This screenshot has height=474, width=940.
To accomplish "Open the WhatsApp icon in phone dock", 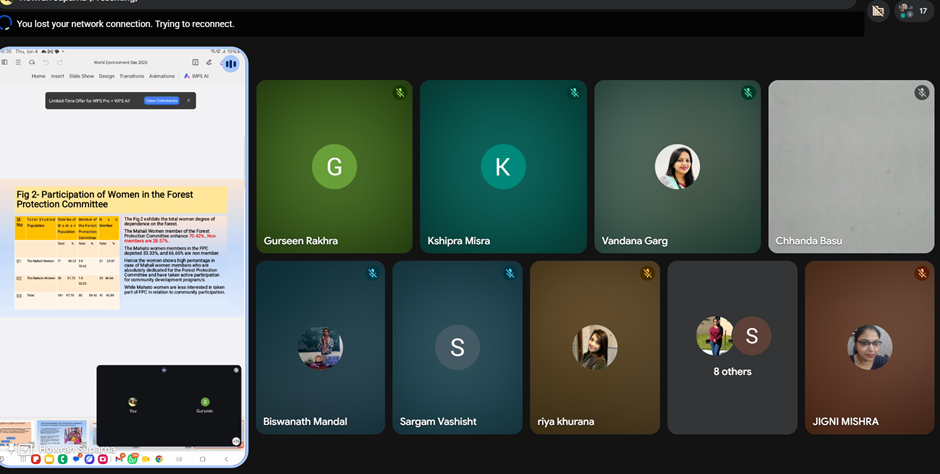I will point(132,459).
